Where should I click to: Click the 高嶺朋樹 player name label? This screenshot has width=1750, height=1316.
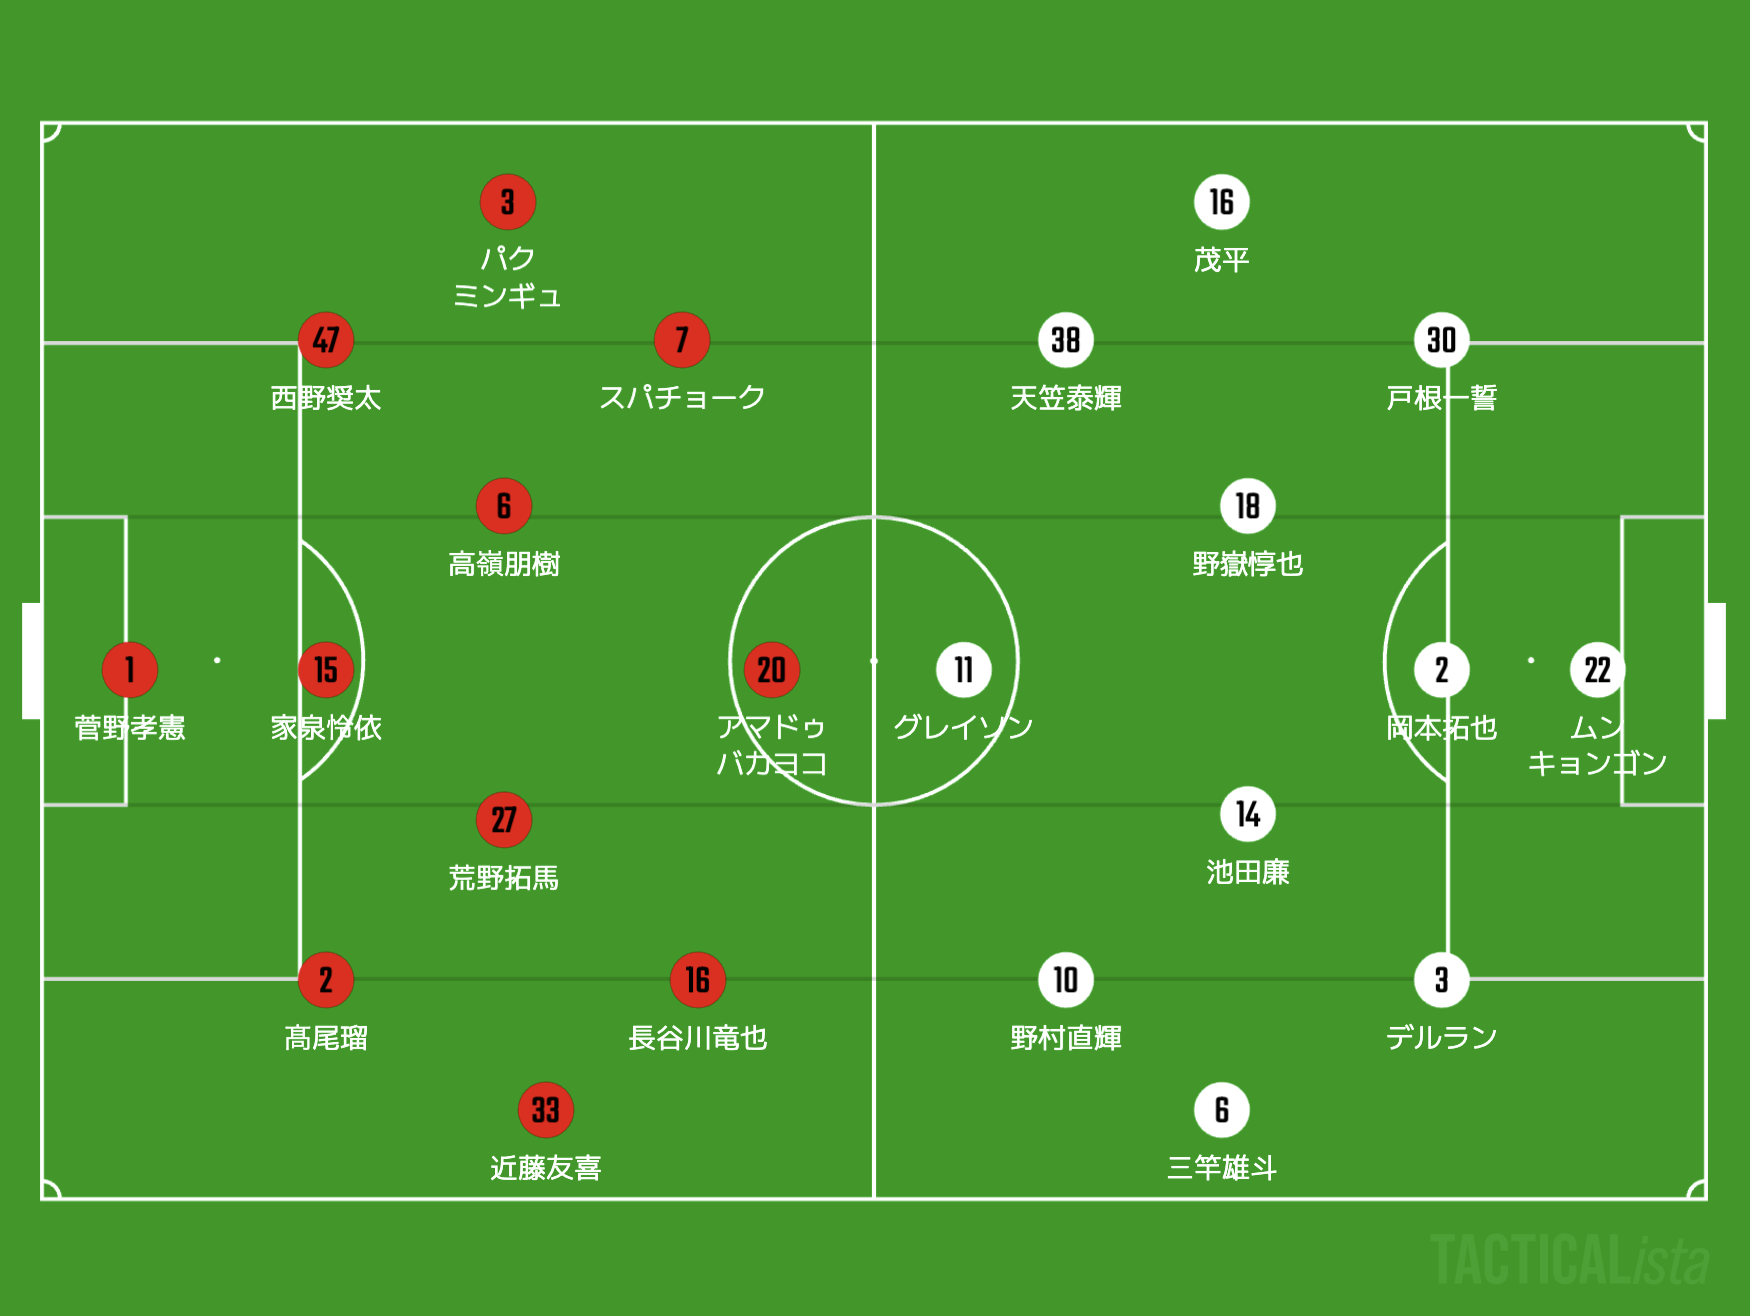click(504, 564)
